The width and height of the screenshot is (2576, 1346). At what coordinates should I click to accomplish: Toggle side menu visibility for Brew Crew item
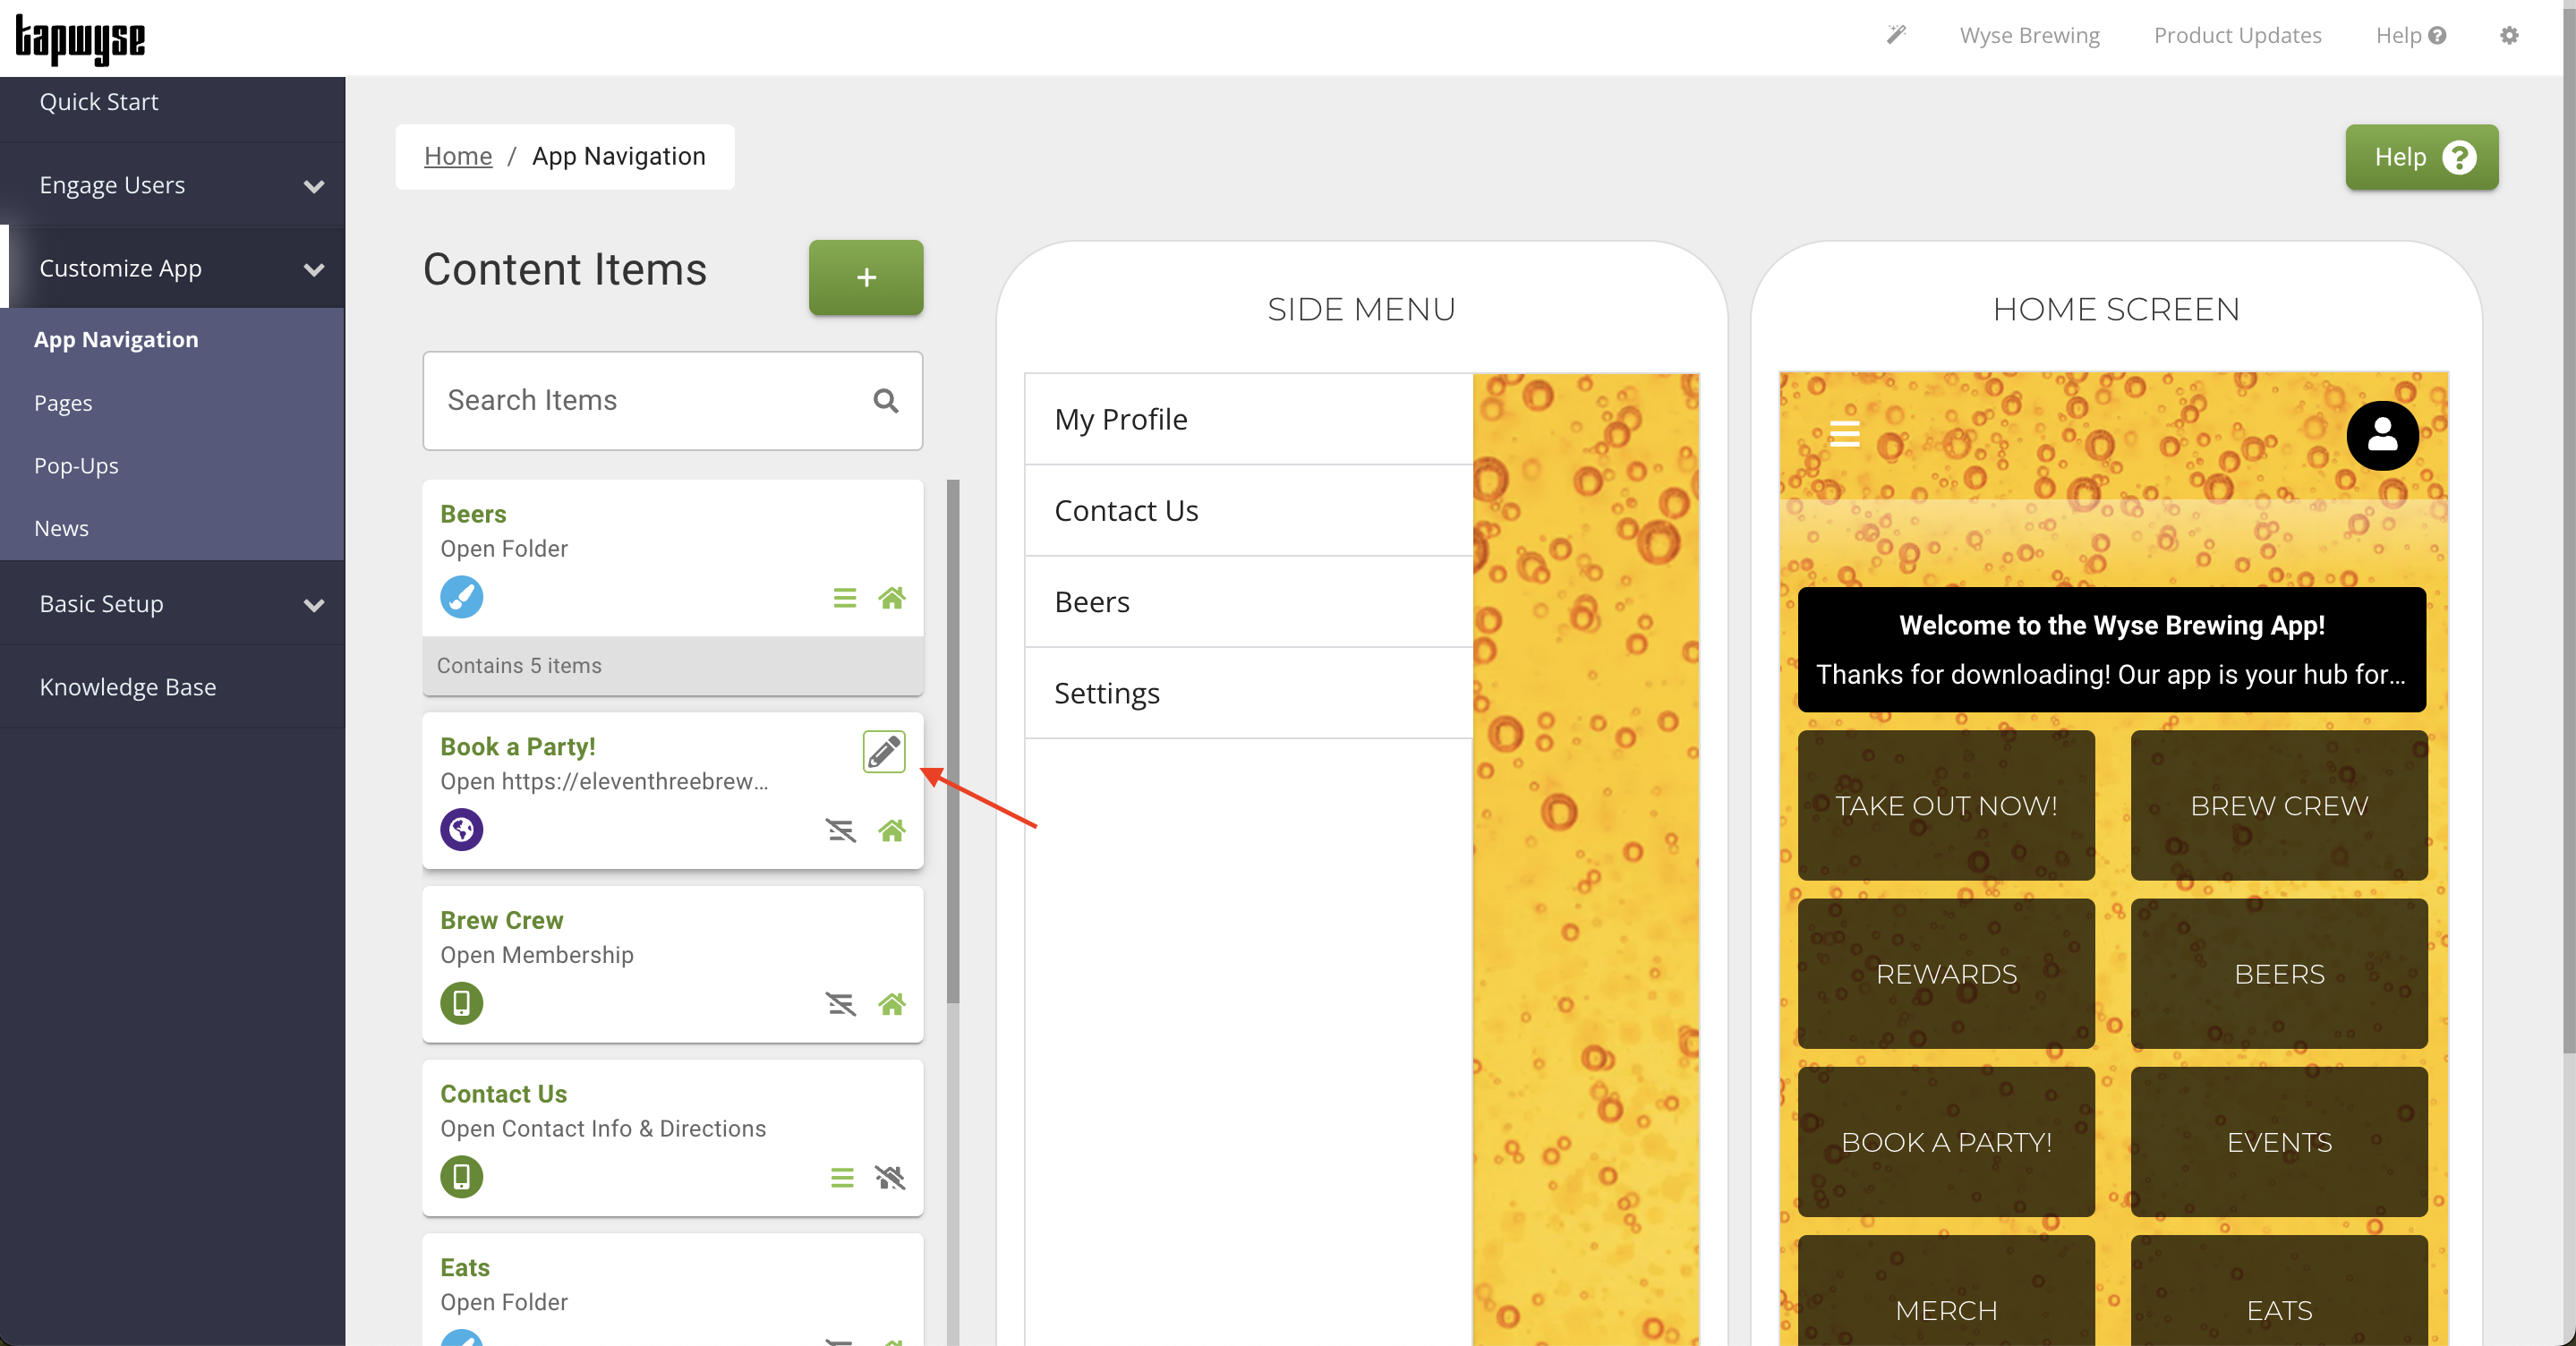point(840,1003)
